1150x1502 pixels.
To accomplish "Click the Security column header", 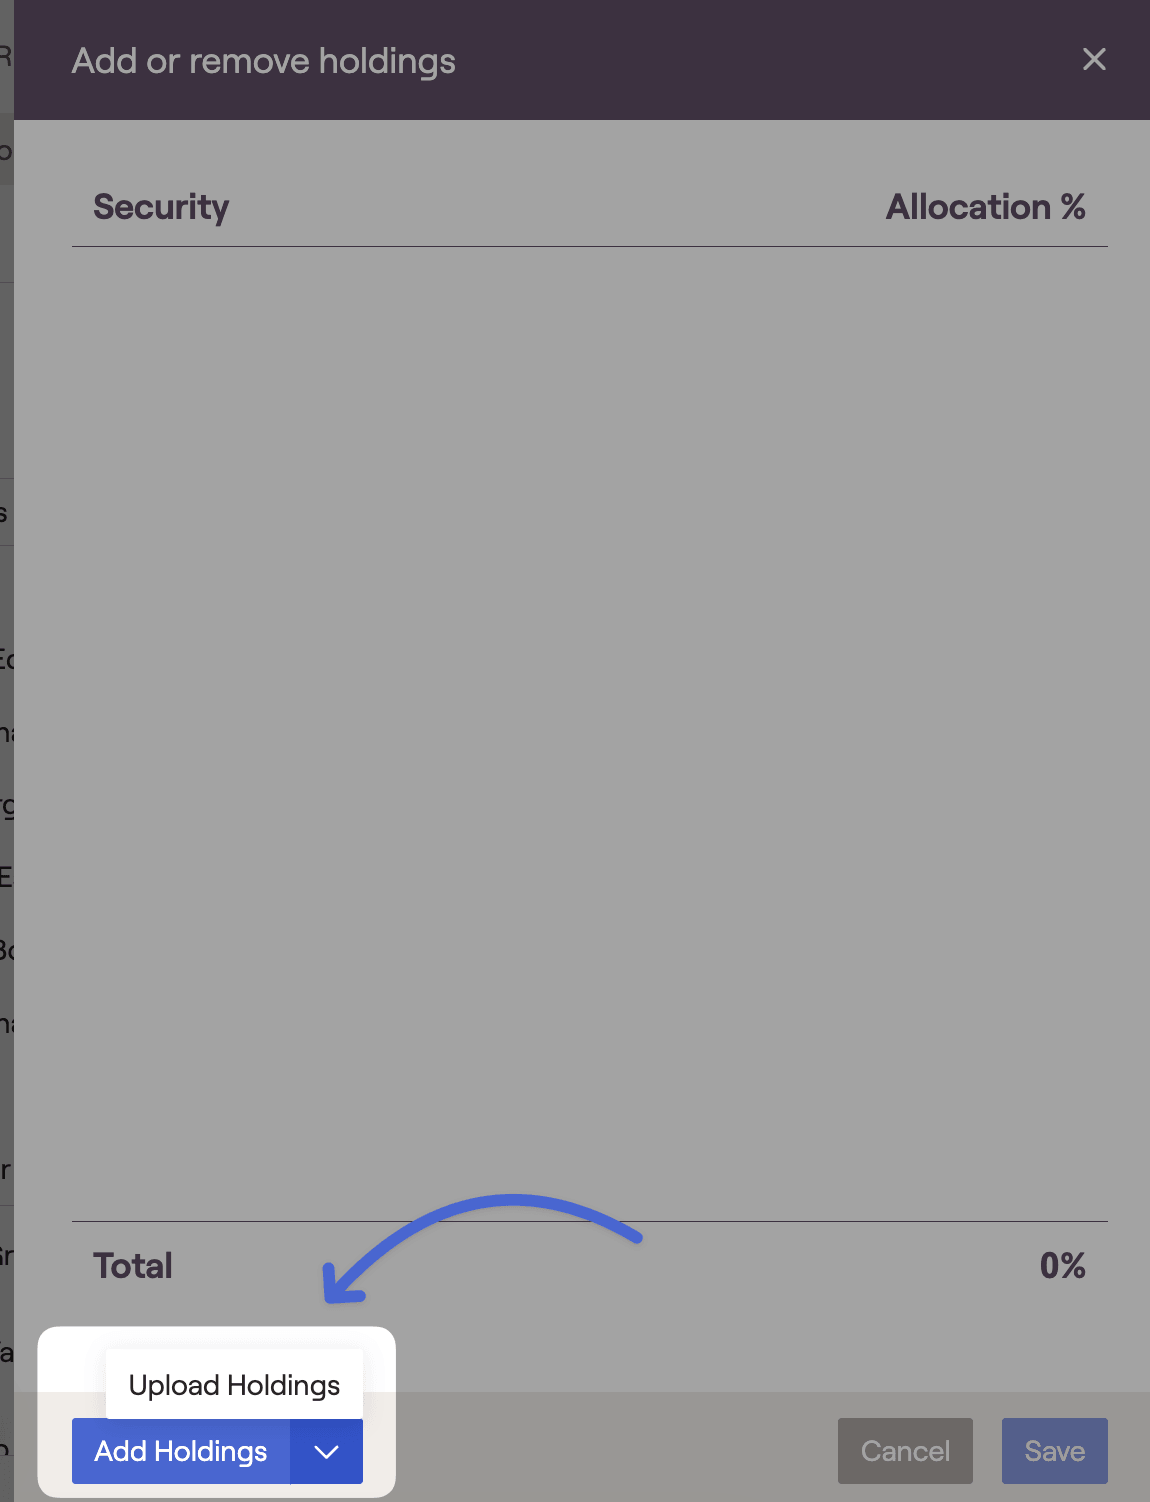I will coord(161,207).
